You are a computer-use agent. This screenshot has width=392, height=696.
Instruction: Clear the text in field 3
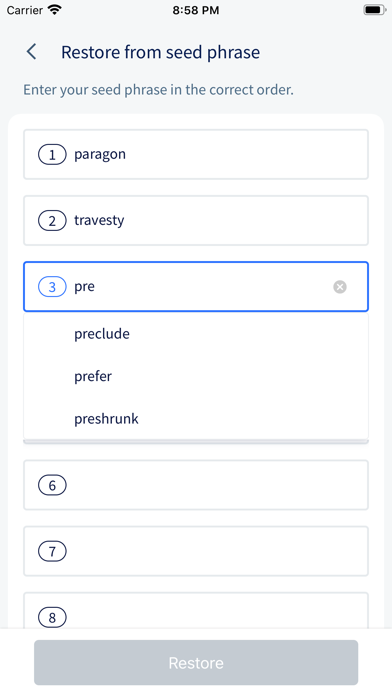(340, 287)
